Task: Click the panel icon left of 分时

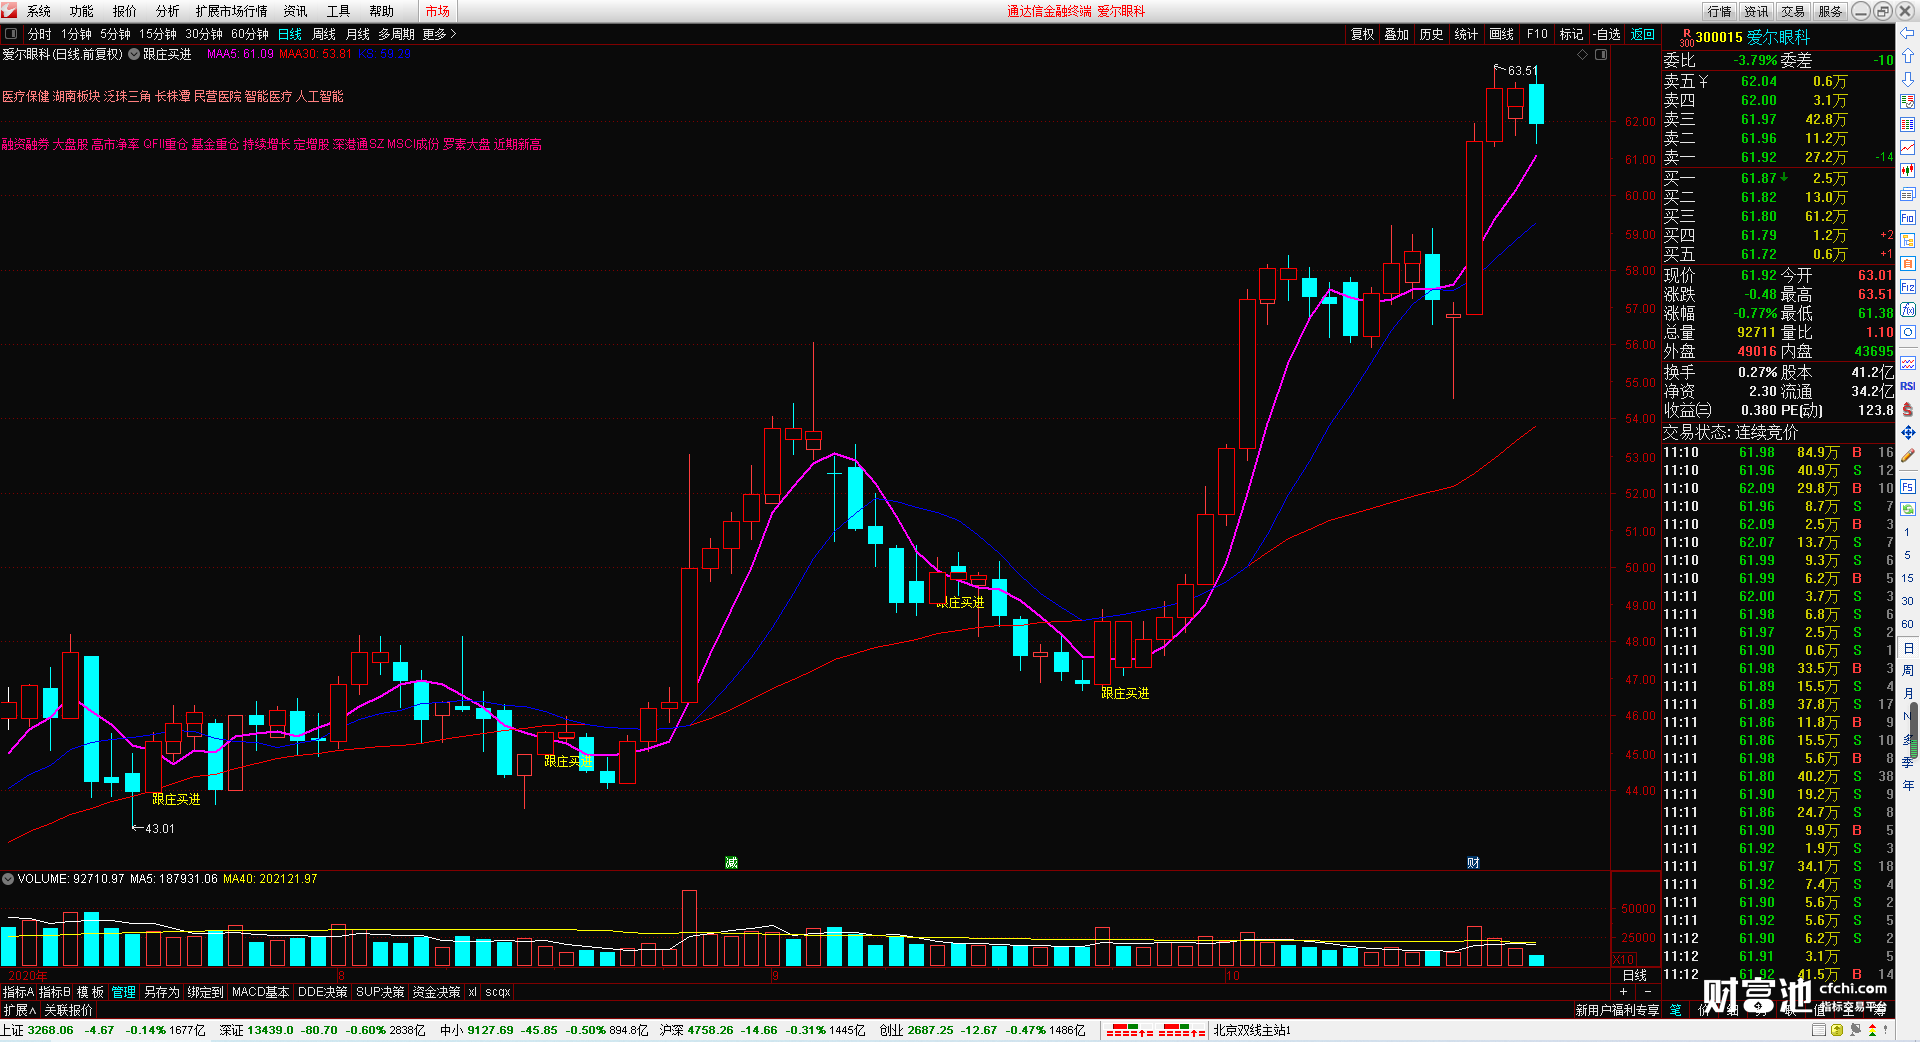Action: pos(12,34)
